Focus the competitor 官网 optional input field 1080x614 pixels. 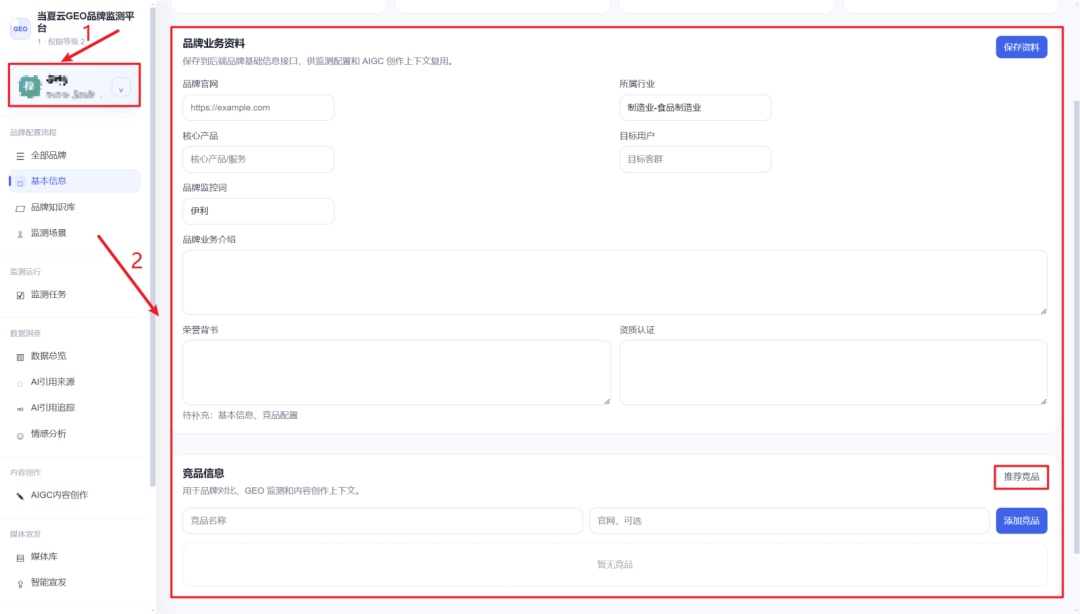789,521
